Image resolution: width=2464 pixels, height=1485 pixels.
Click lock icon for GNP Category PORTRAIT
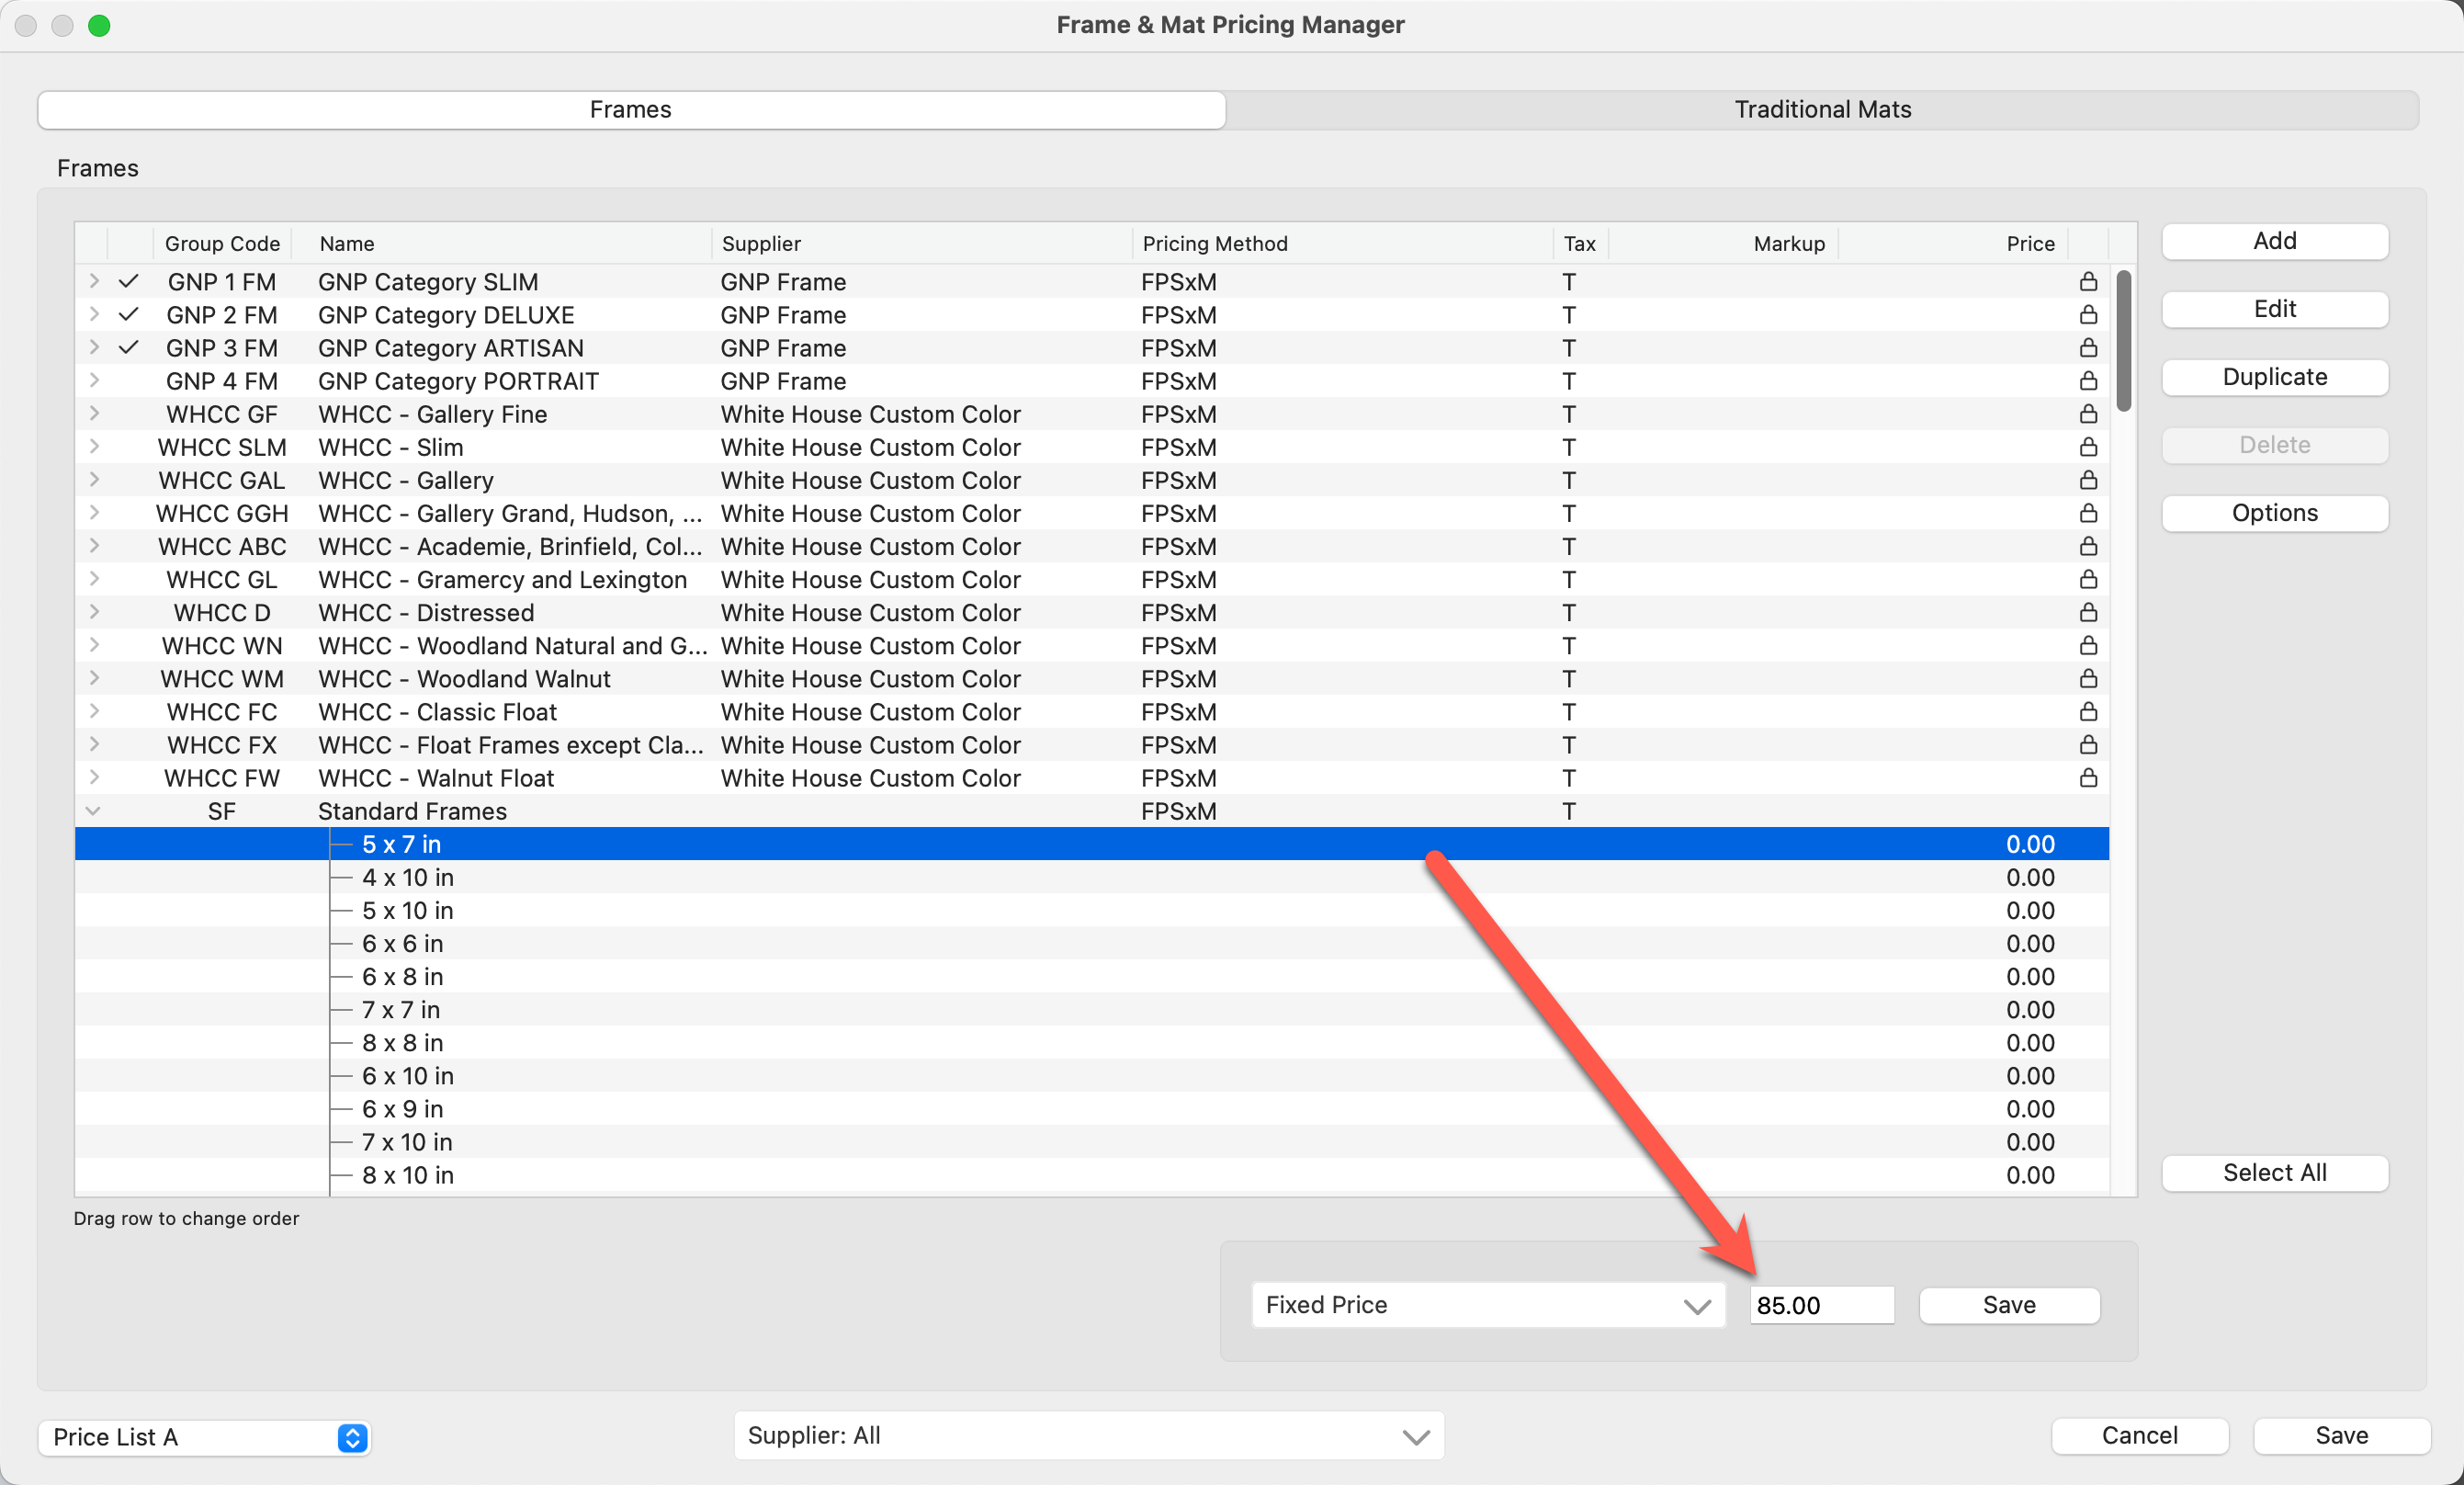[x=2088, y=381]
